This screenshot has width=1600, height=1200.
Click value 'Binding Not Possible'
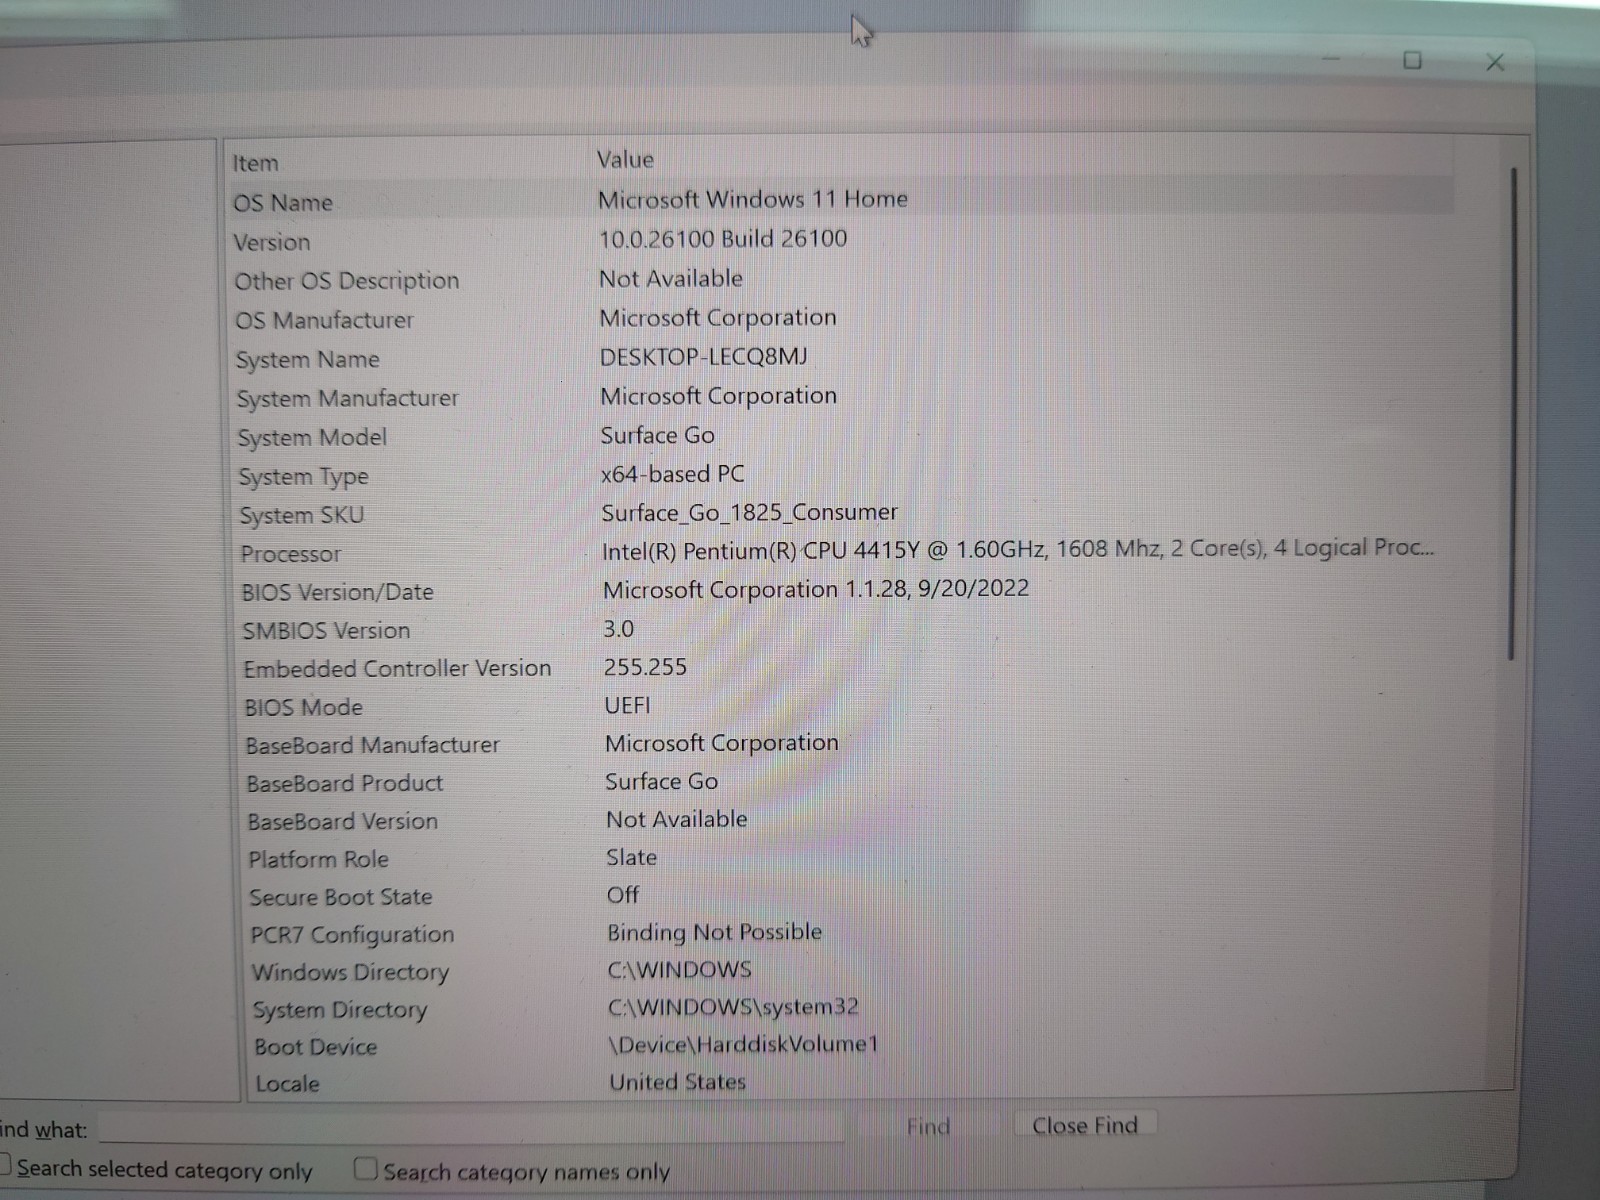(715, 932)
